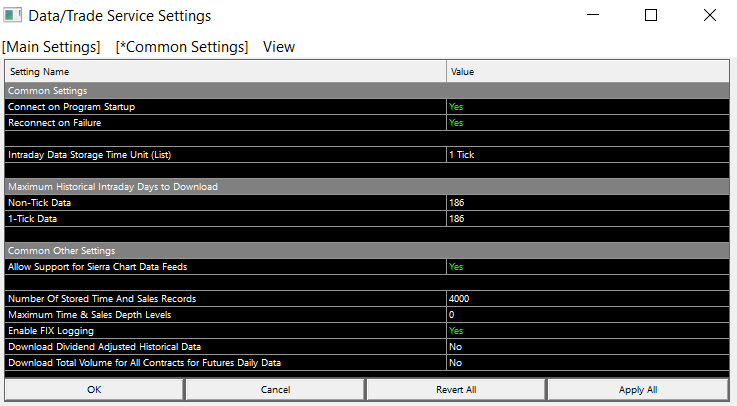The image size is (737, 406).
Task: Click the Setting Name column header
Action: pyautogui.click(x=225, y=72)
